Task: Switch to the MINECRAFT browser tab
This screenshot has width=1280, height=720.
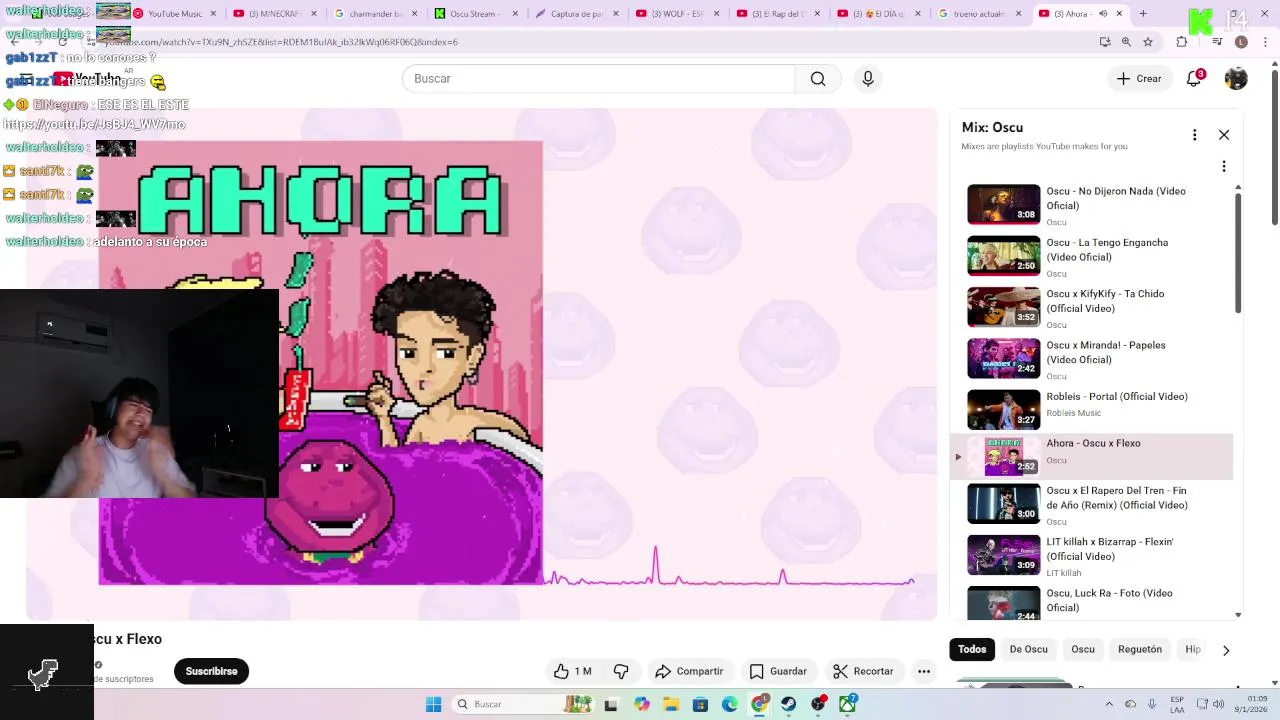Action: tap(274, 14)
